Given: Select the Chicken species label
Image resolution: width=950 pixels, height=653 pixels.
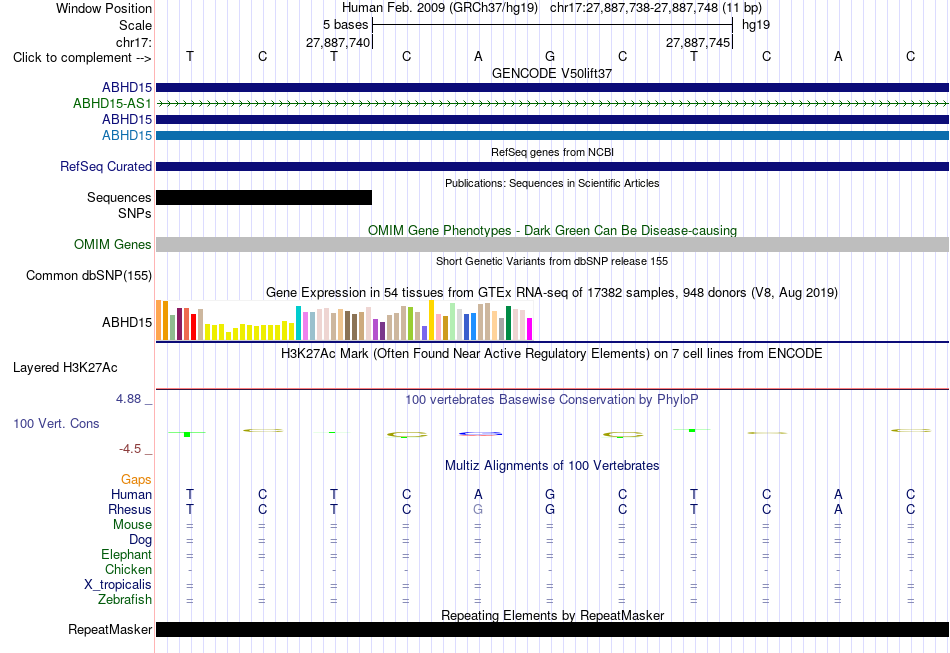Looking at the screenshot, I should (x=128, y=570).
